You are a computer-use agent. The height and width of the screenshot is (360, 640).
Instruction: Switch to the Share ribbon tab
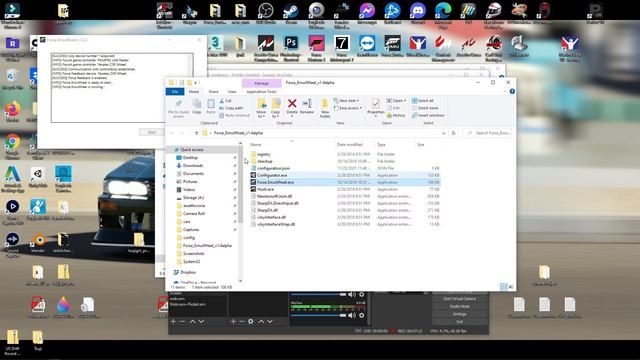click(x=213, y=92)
